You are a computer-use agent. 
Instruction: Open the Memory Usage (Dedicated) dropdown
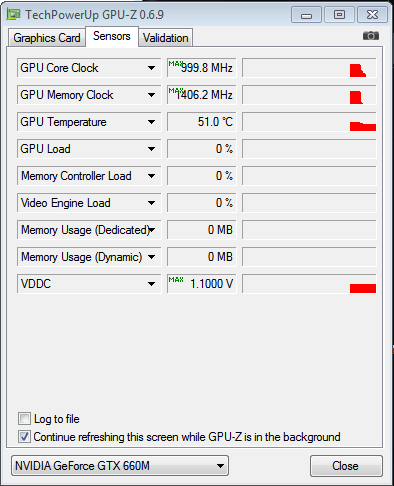(152, 230)
